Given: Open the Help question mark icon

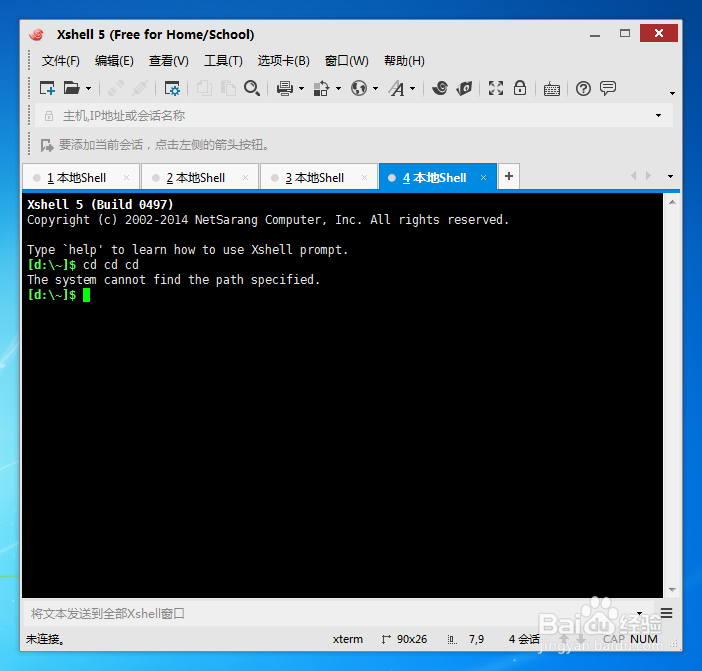Looking at the screenshot, I should pyautogui.click(x=583, y=89).
